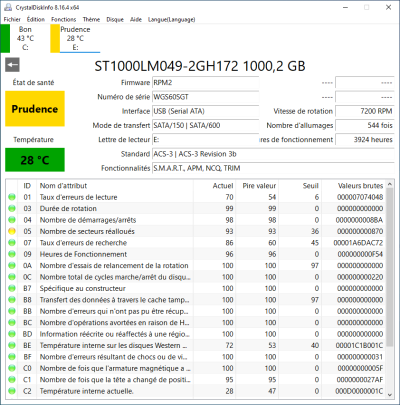This screenshot has height=405, width=400.
Task: Click status dot for Spécifique au constructeur
Action: [x=12, y=288]
